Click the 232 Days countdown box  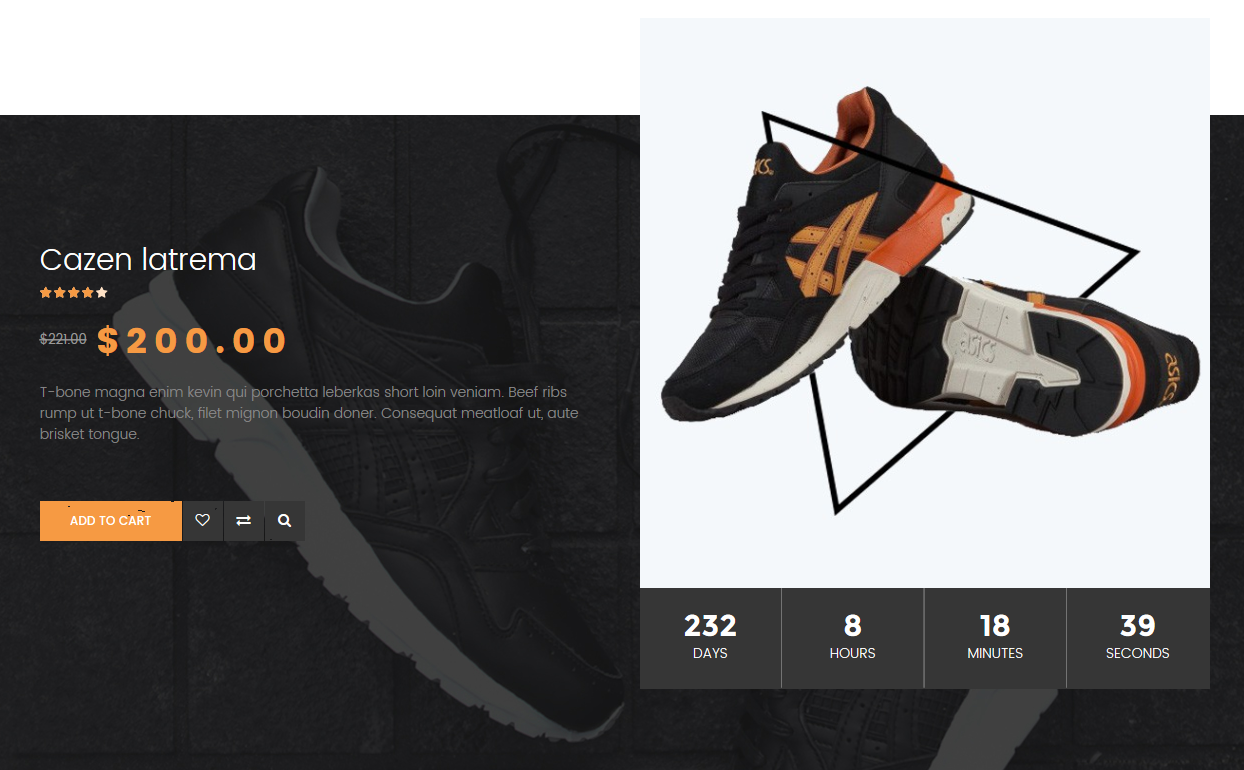point(710,638)
